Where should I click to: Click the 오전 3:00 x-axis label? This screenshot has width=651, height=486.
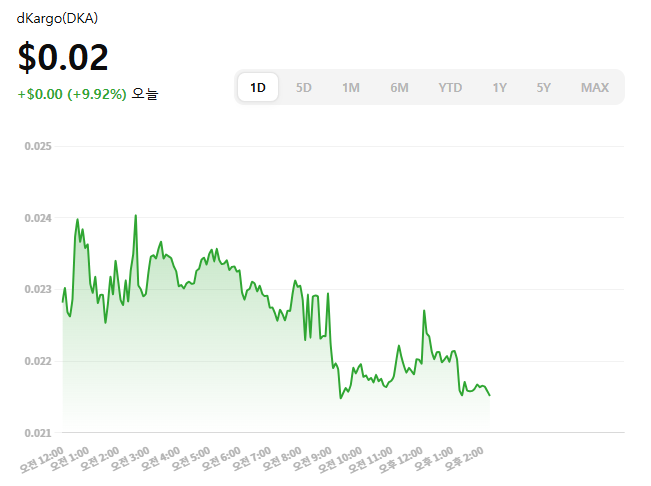click(130, 459)
